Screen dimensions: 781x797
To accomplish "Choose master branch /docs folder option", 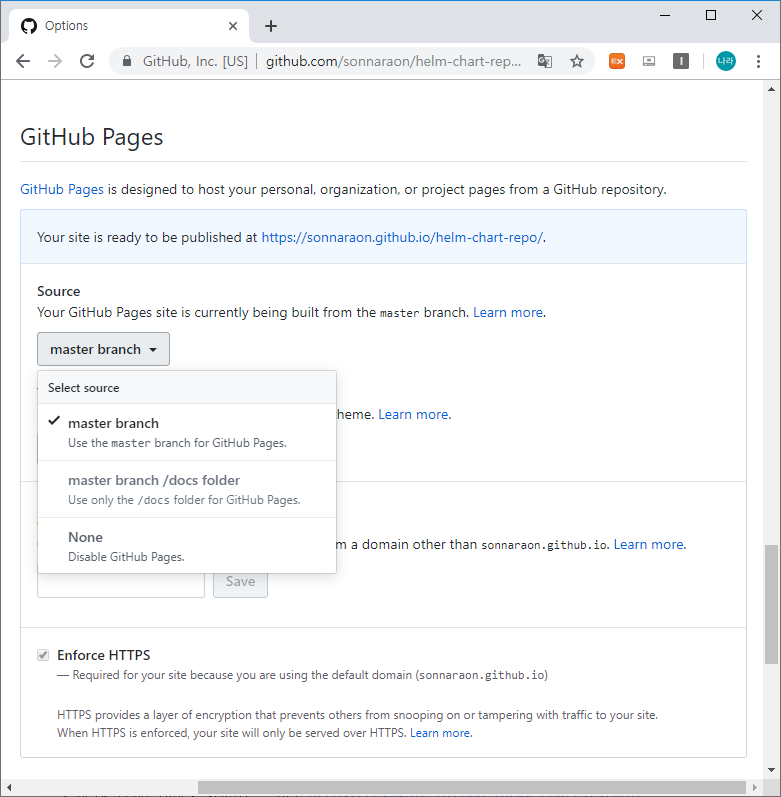I will 187,489.
